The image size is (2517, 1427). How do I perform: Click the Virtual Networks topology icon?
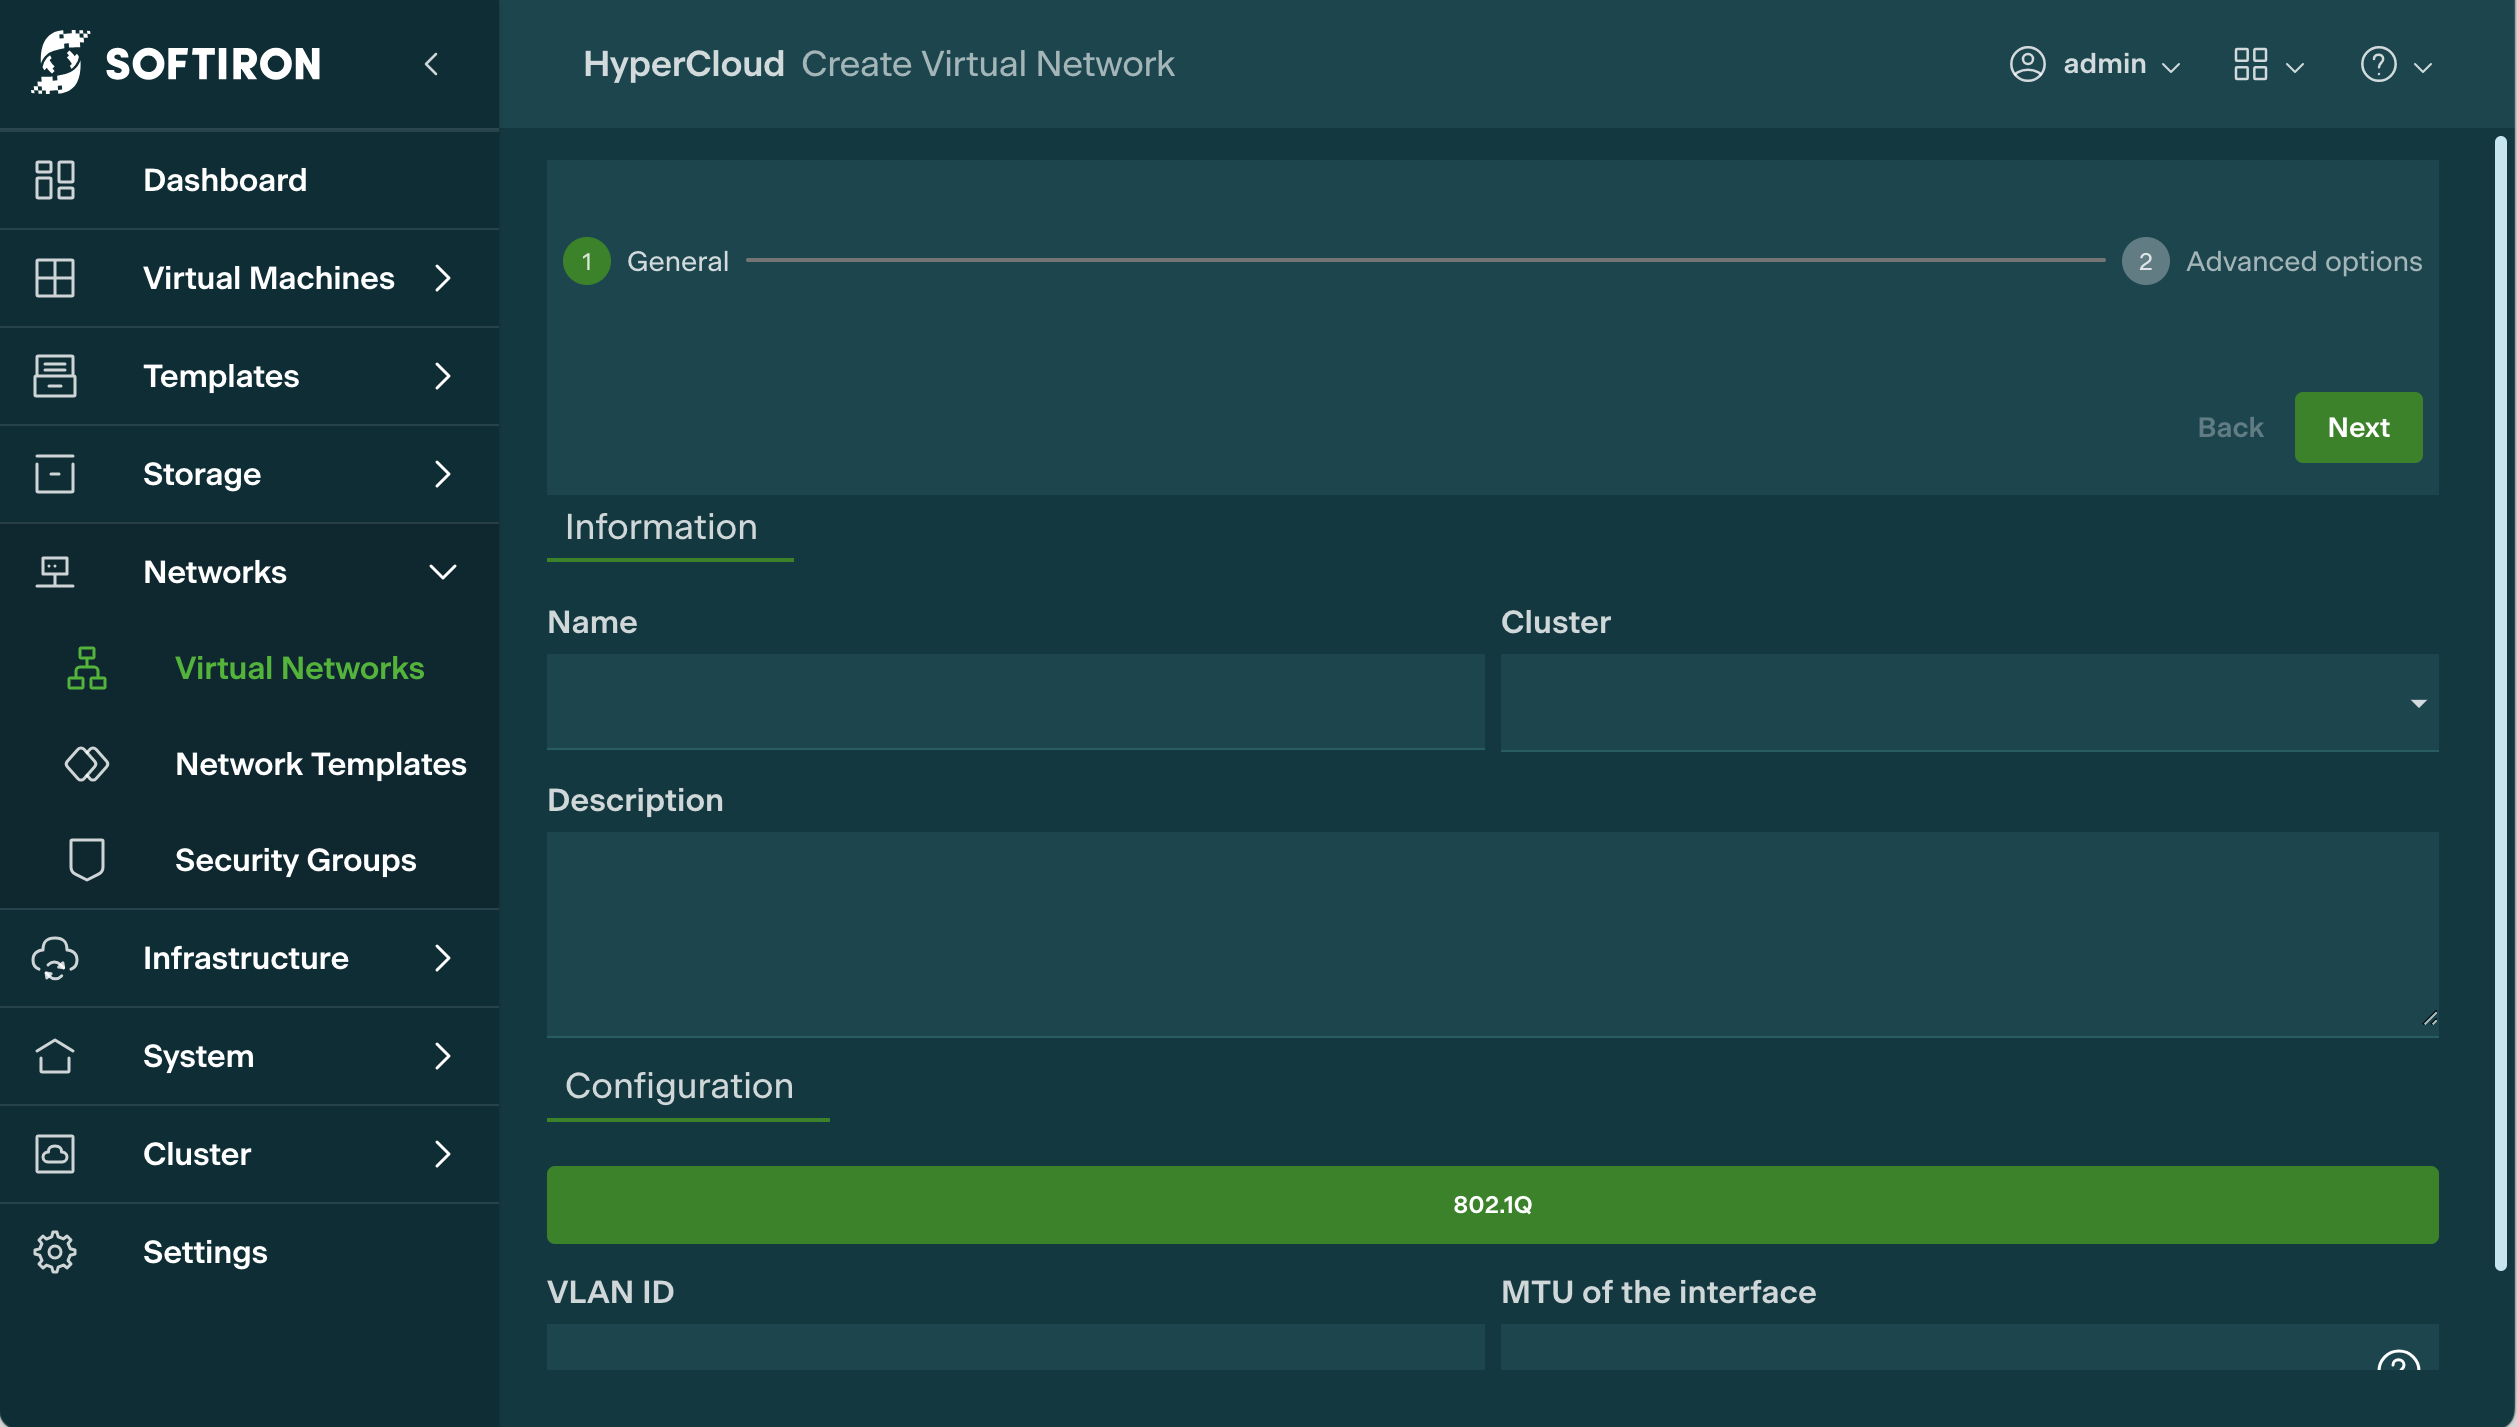pyautogui.click(x=87, y=668)
